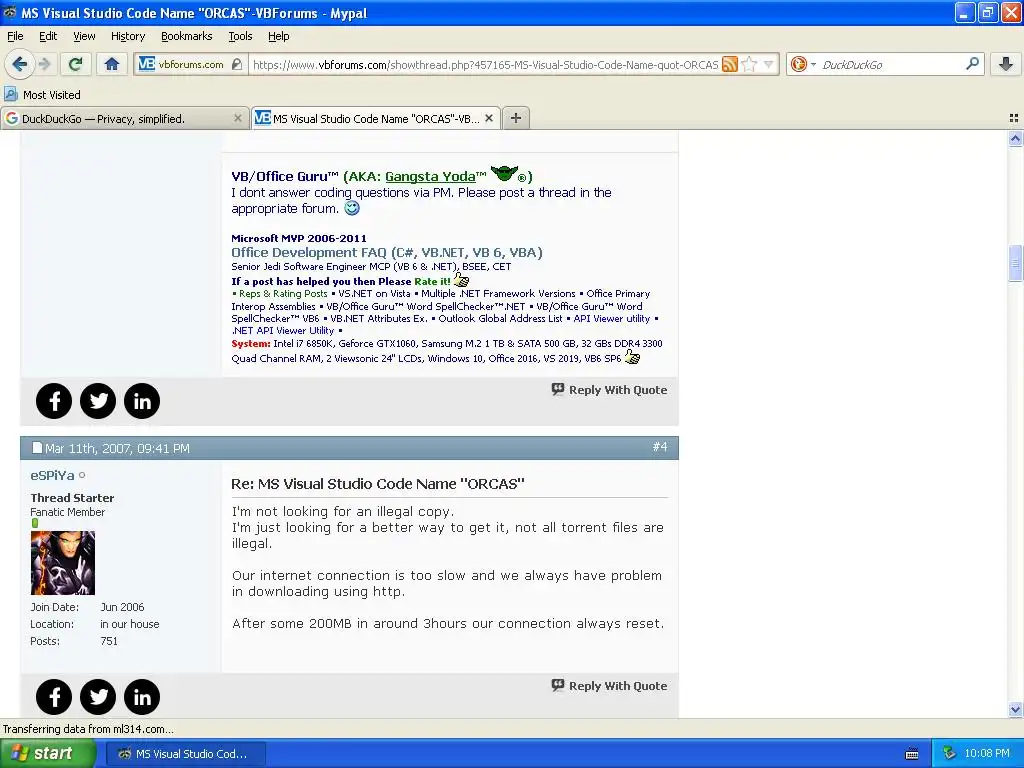Click the Rate it! link
1024x768 pixels.
432,281
